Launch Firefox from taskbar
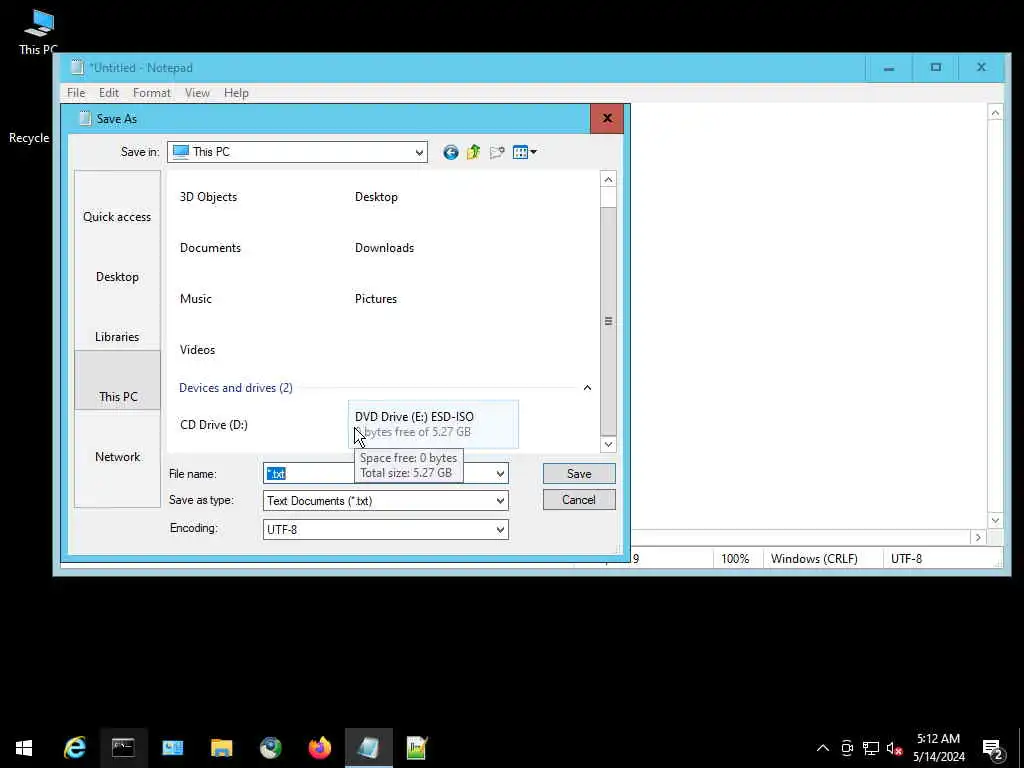 click(319, 748)
